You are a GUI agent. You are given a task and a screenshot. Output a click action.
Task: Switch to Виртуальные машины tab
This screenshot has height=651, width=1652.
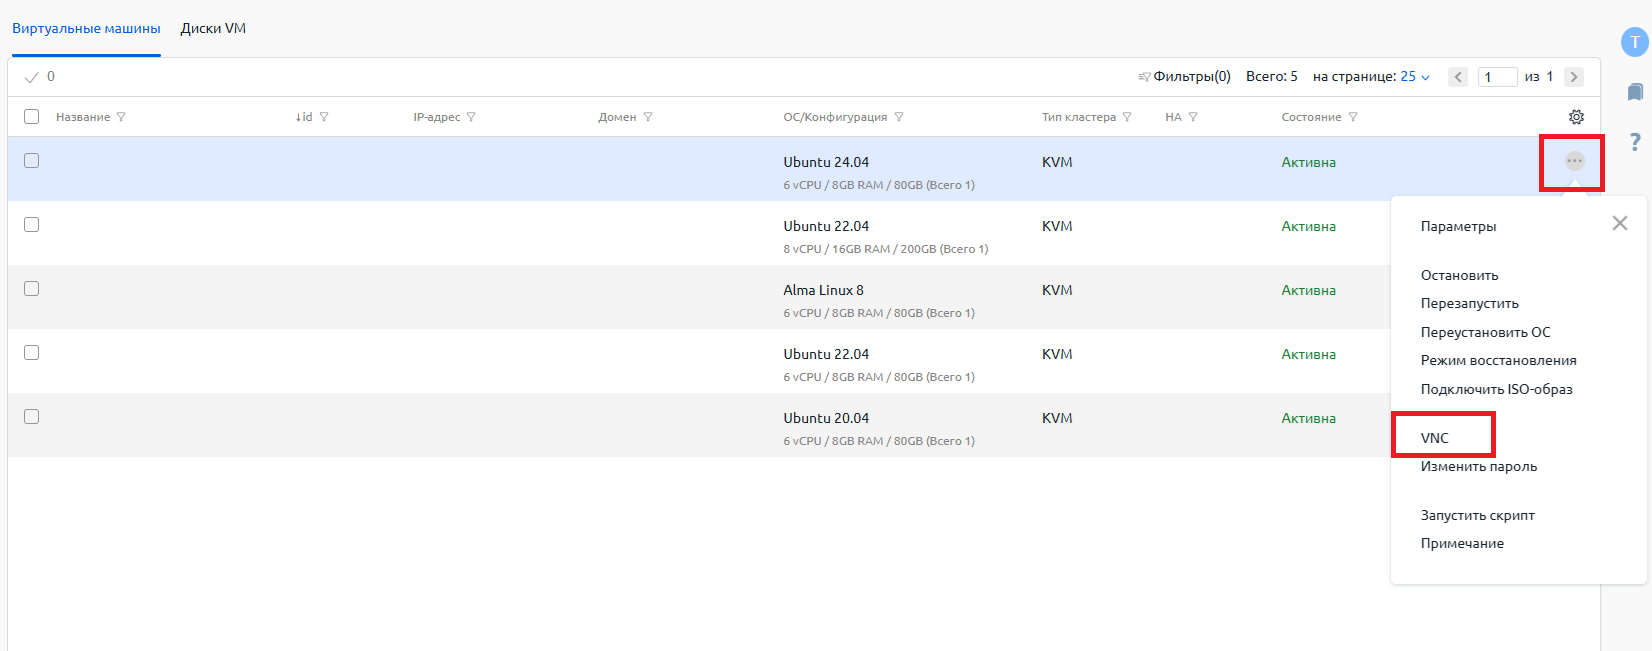point(86,29)
